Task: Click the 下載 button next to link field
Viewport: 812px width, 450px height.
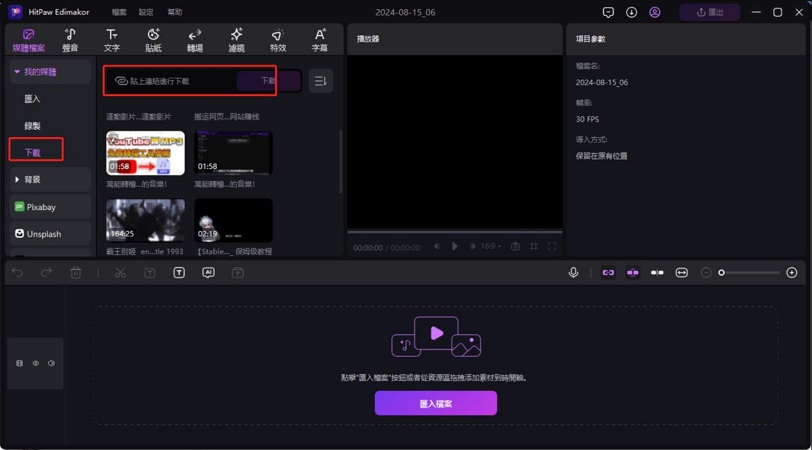Action: tap(267, 81)
